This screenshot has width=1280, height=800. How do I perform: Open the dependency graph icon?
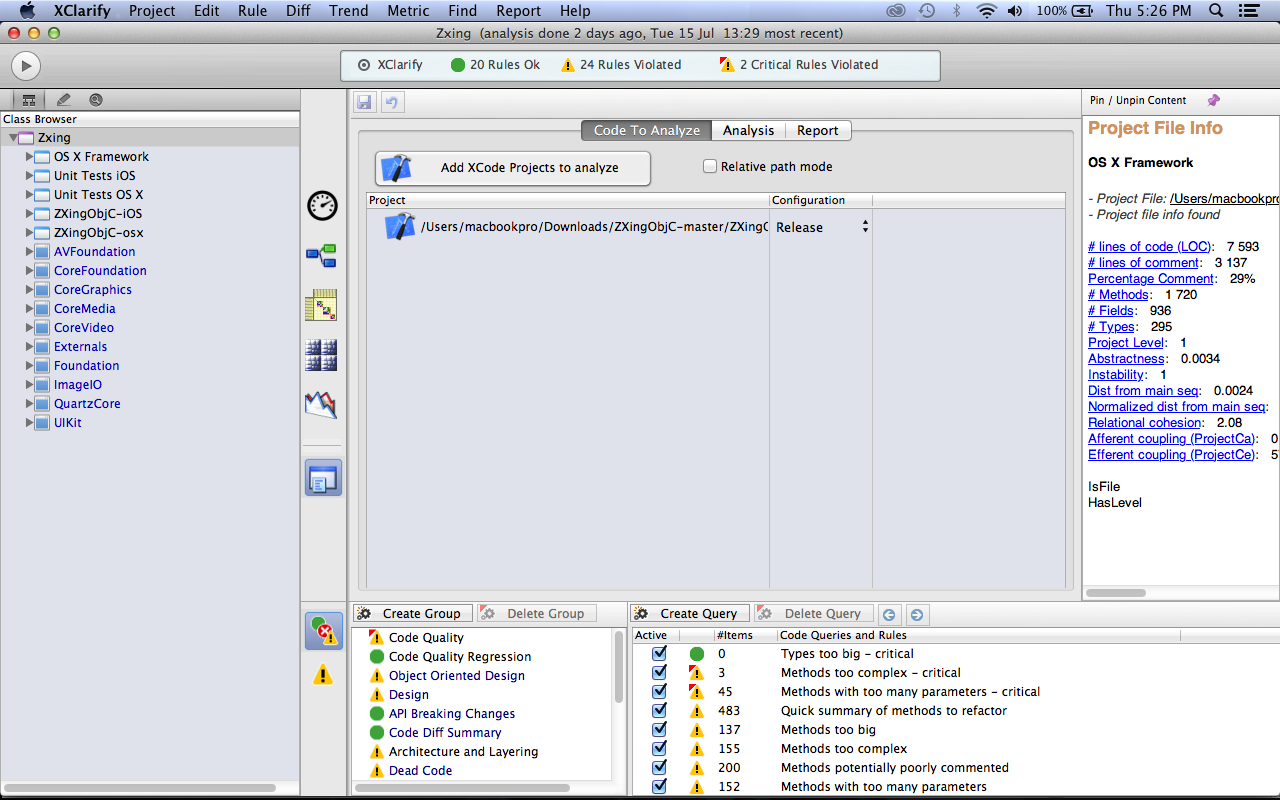(321, 257)
